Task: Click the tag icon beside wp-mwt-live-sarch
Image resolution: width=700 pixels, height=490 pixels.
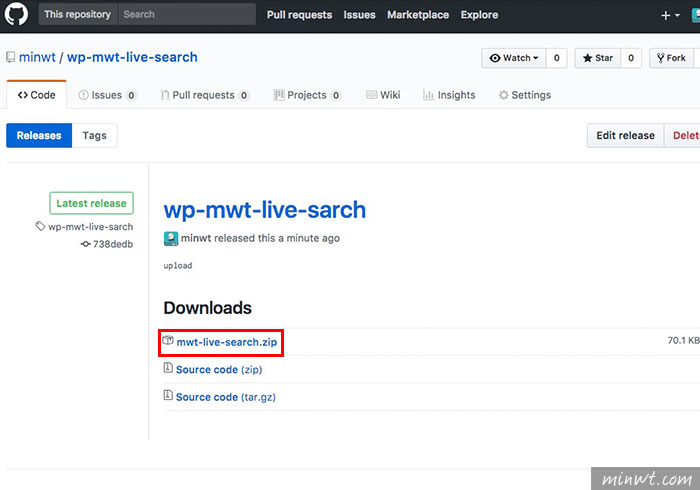Action: 40,226
